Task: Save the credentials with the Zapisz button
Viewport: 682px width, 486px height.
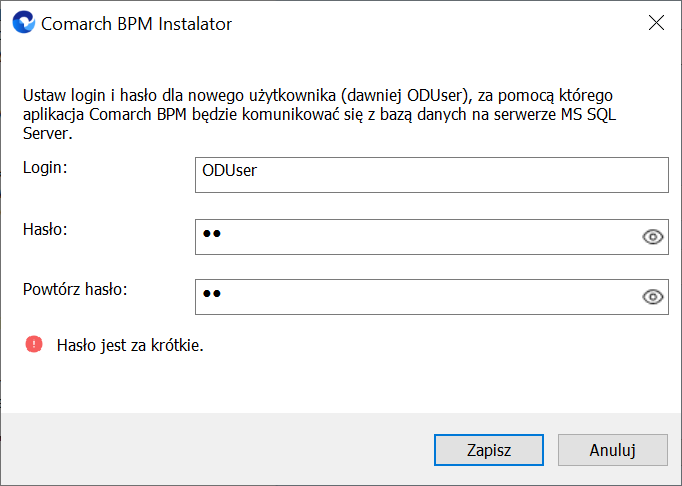Action: pos(489,450)
